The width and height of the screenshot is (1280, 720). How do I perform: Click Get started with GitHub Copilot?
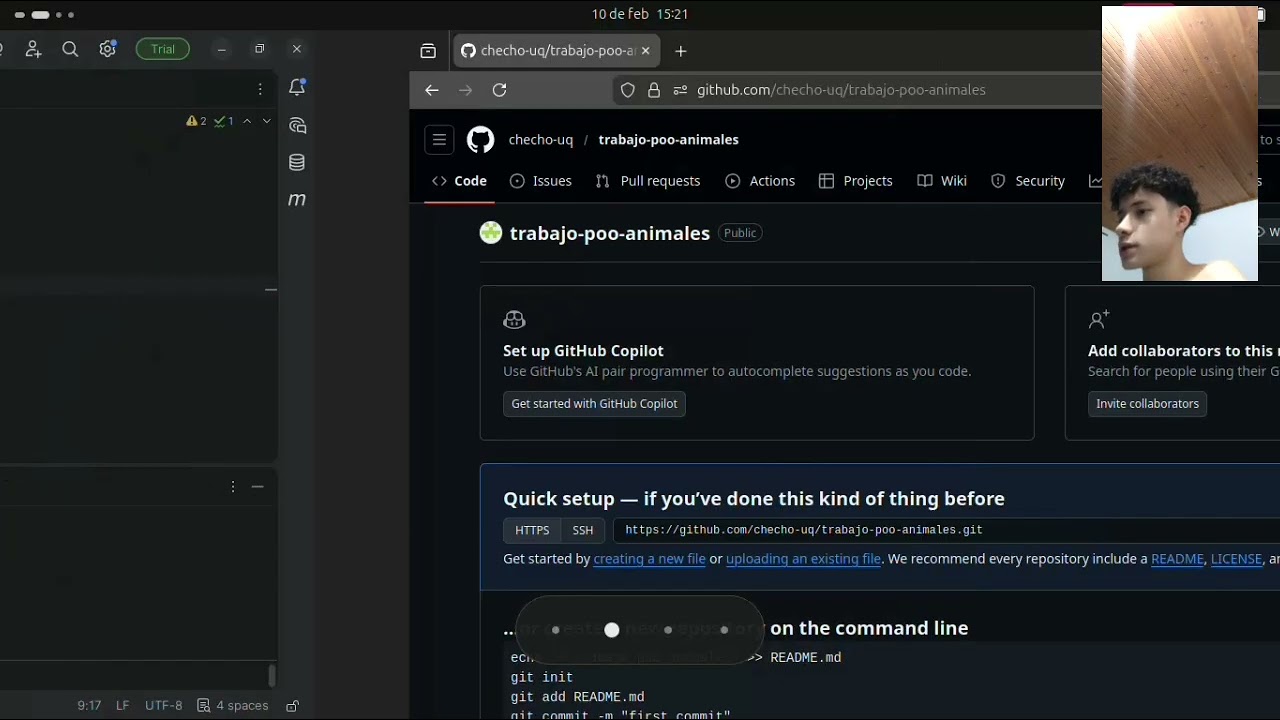(x=594, y=404)
